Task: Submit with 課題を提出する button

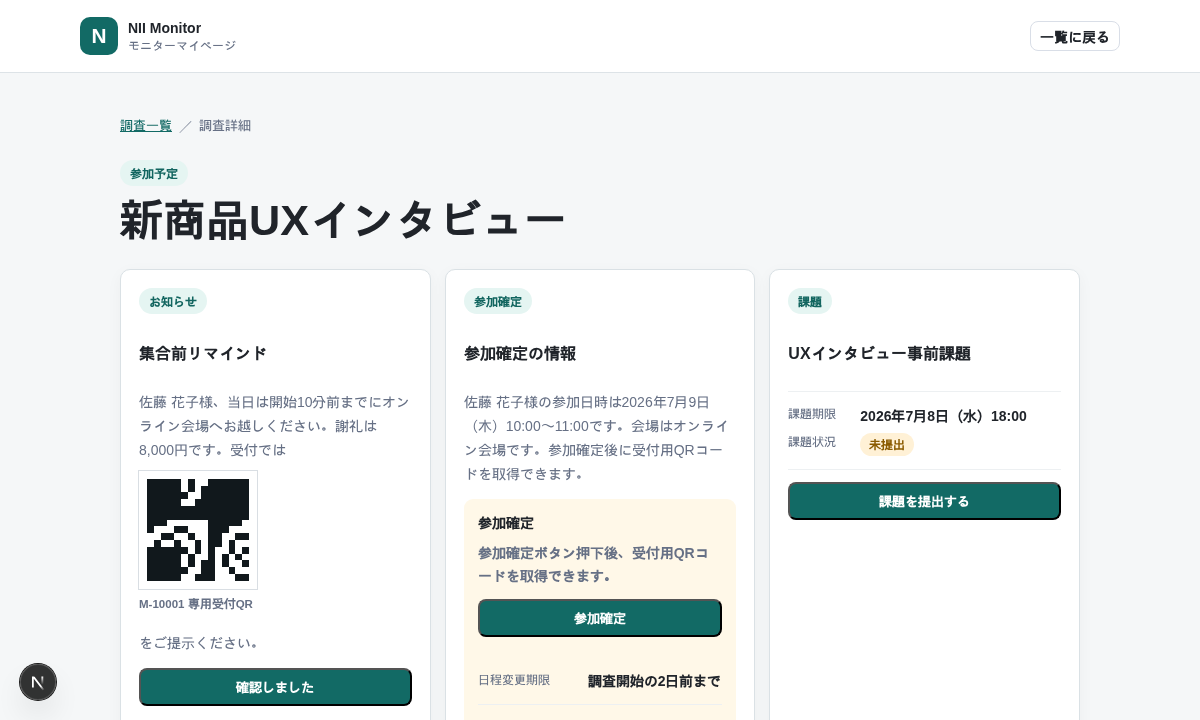Action: 924,501
